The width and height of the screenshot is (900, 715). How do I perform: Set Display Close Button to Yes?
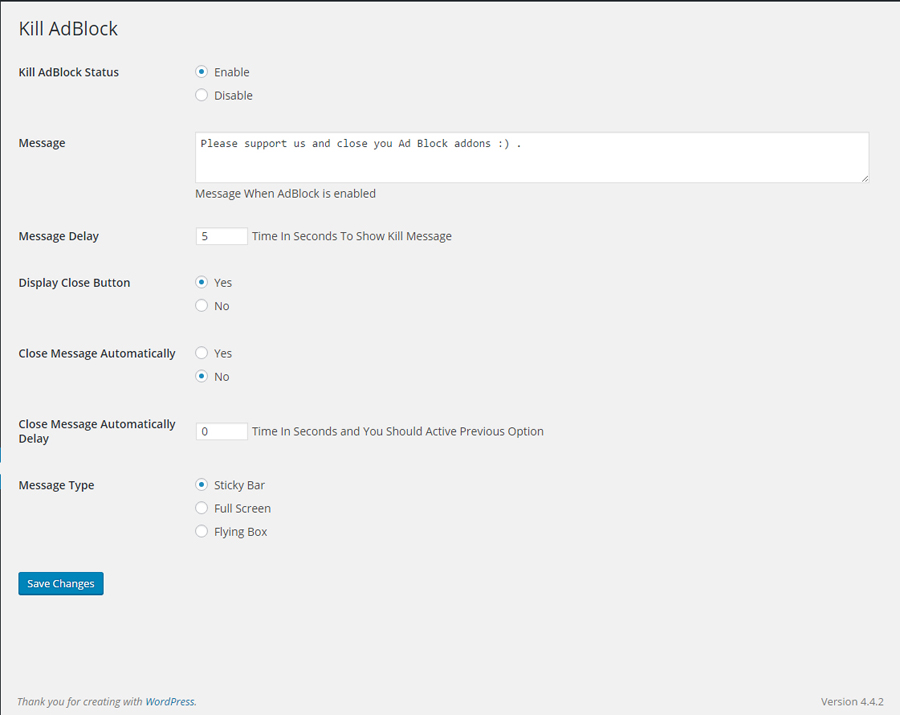pos(202,283)
